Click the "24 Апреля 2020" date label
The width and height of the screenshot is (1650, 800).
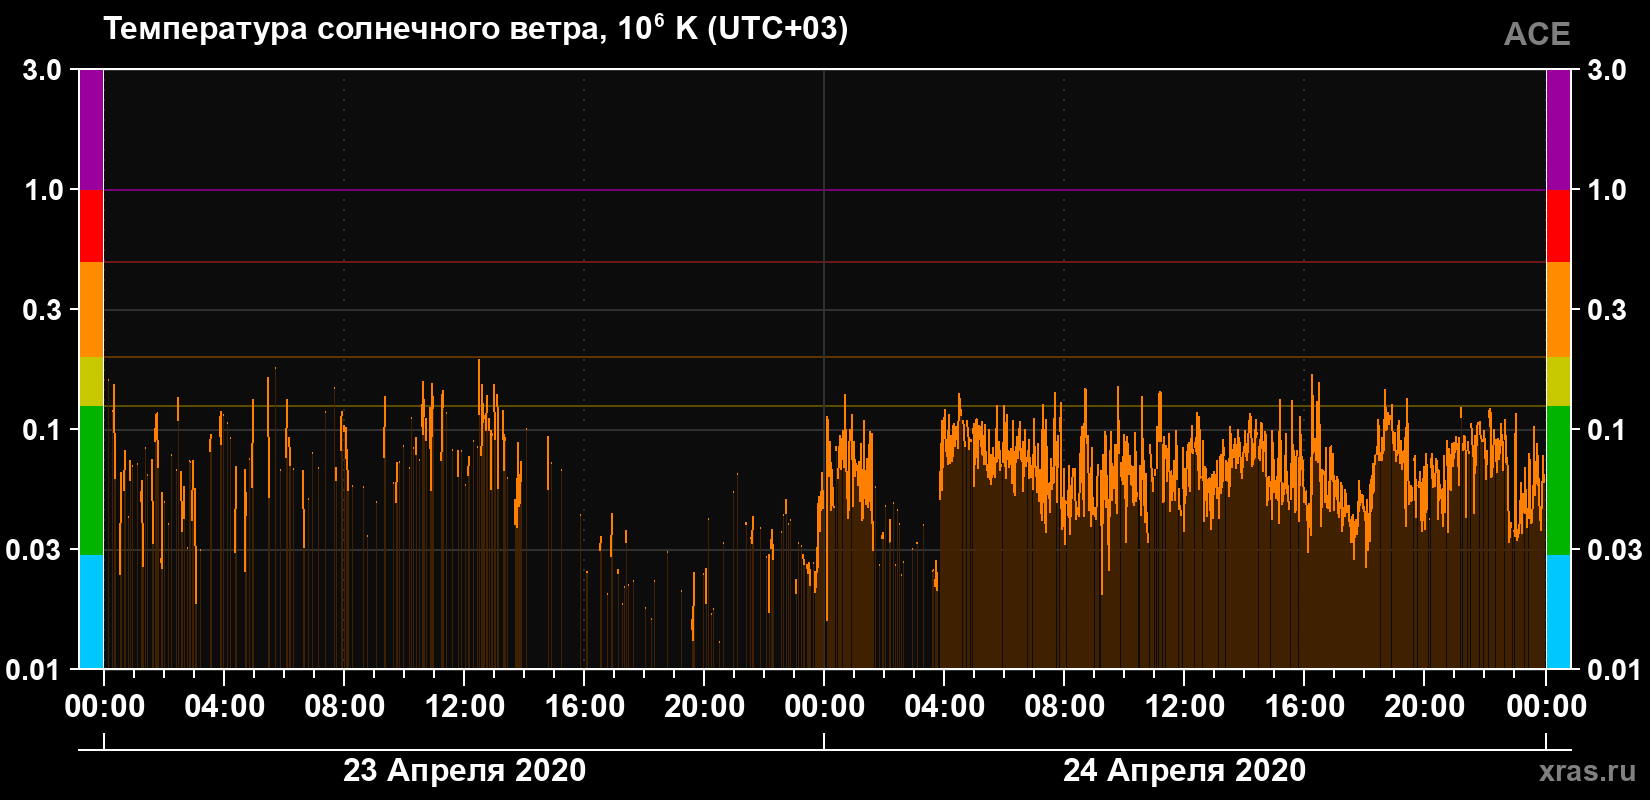[1184, 770]
